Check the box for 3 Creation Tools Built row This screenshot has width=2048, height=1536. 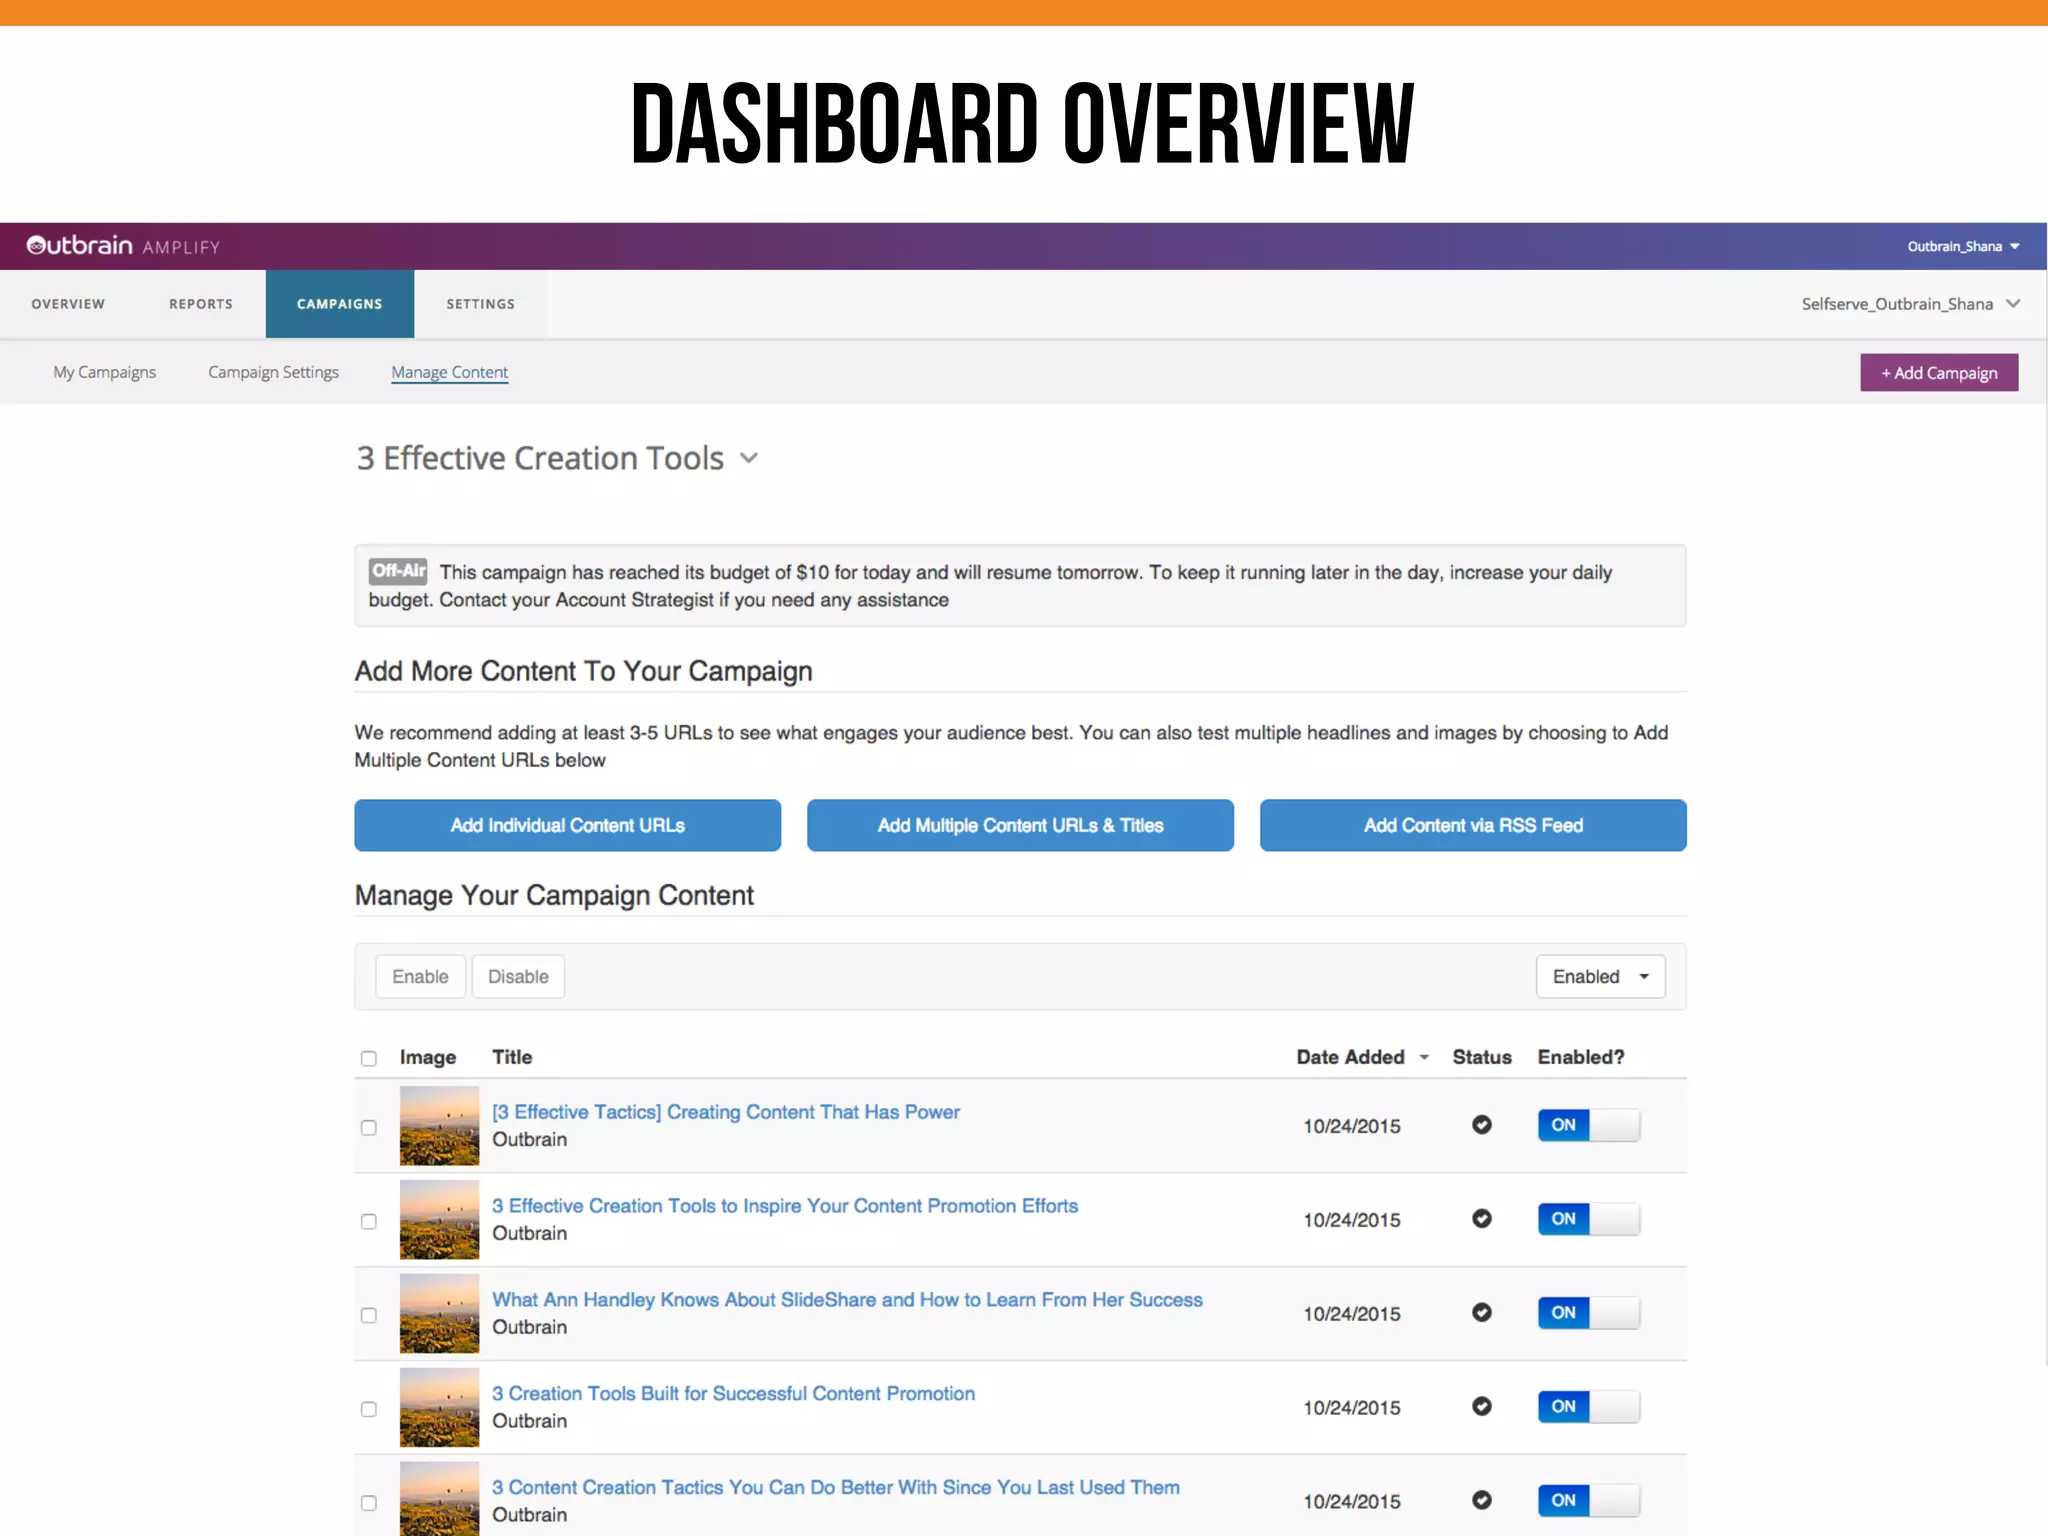point(369,1409)
